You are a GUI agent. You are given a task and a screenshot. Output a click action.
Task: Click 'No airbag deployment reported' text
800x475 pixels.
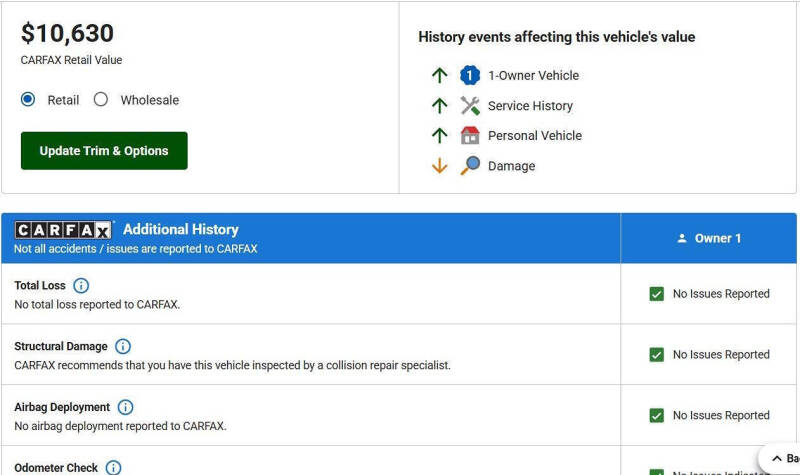click(120, 426)
